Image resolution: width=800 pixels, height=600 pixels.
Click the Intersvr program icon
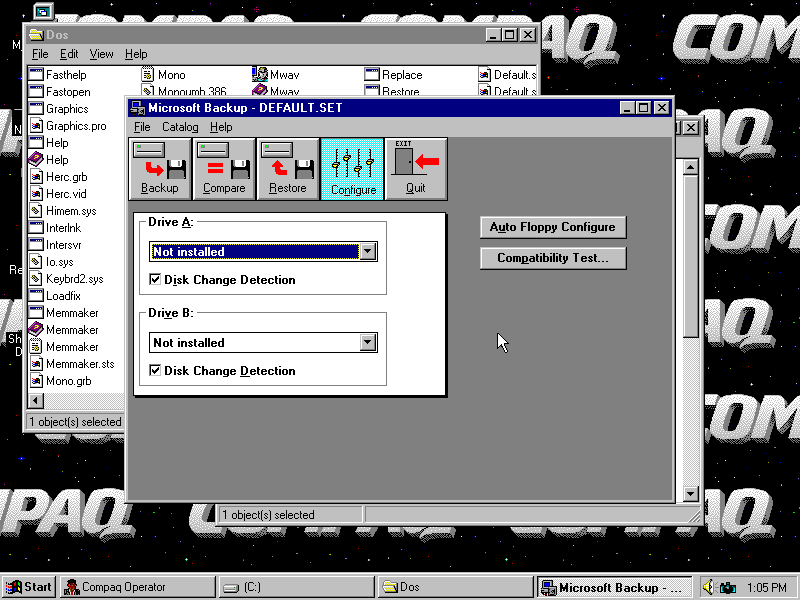[36, 245]
